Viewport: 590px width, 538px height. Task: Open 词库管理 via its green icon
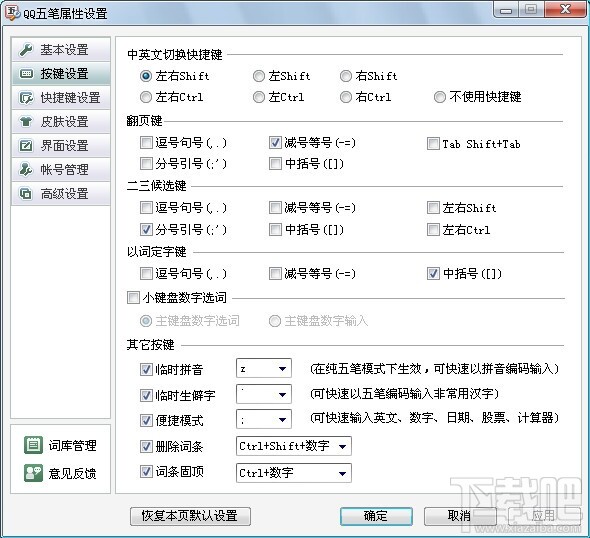33,445
